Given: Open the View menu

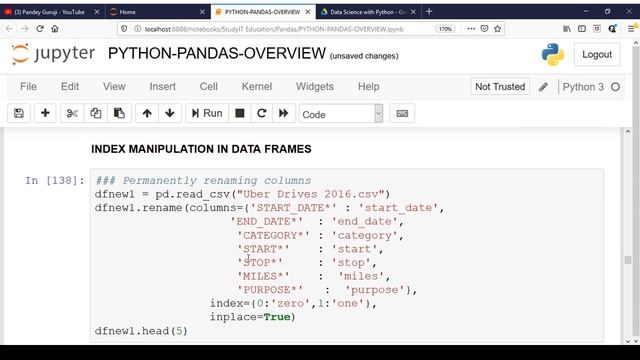Looking at the screenshot, I should pyautogui.click(x=114, y=87).
